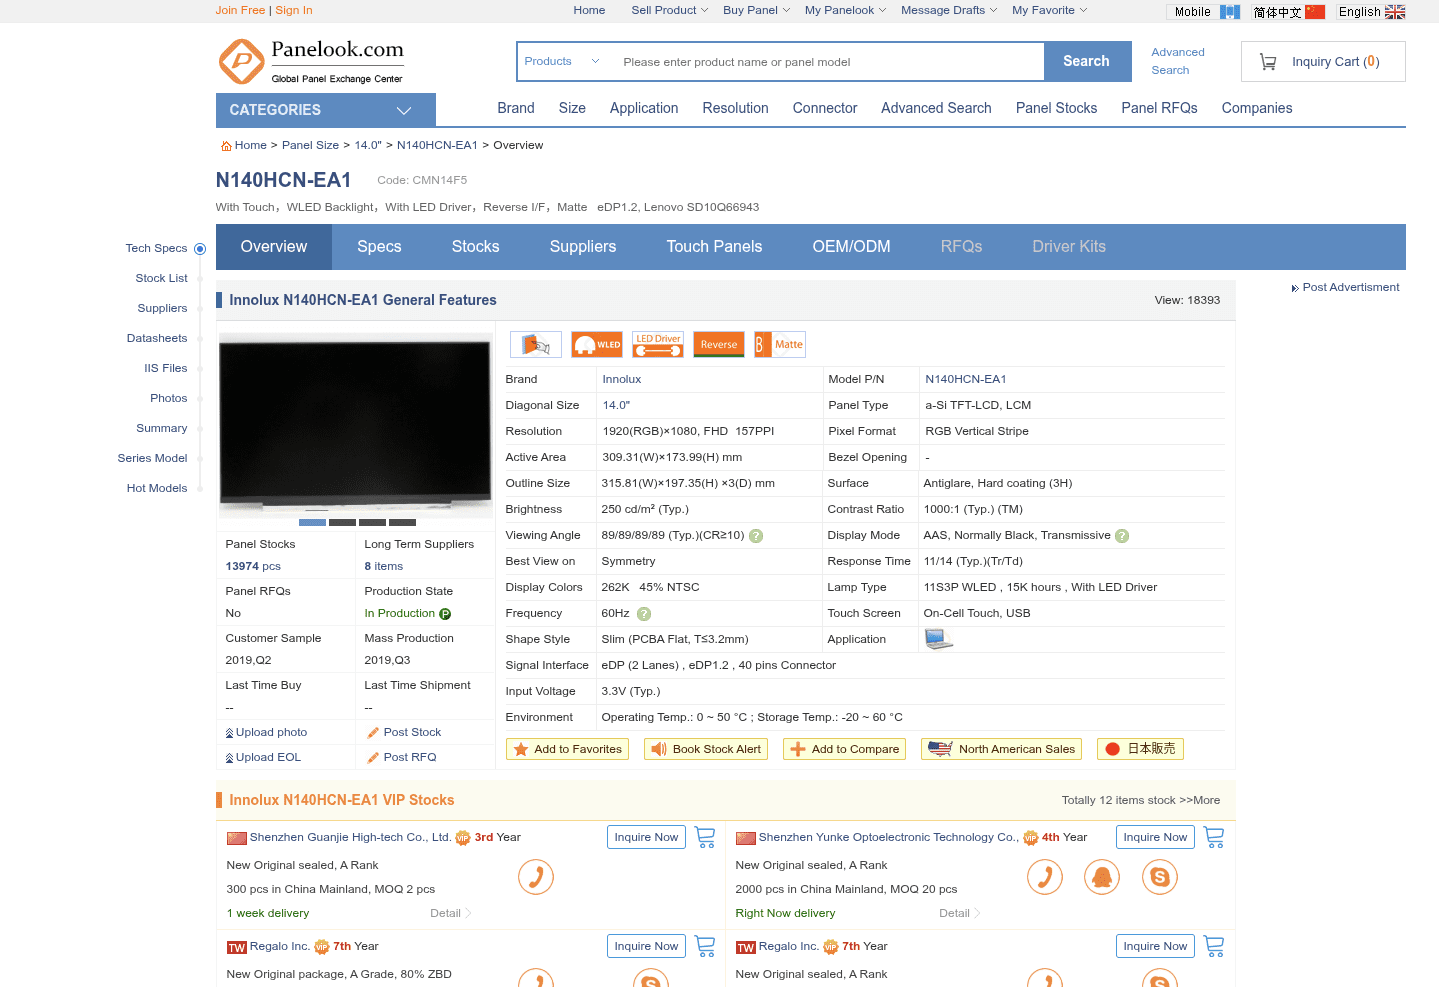This screenshot has height=987, width=1439.
Task: Switch to the Suppliers tab
Action: tap(583, 247)
